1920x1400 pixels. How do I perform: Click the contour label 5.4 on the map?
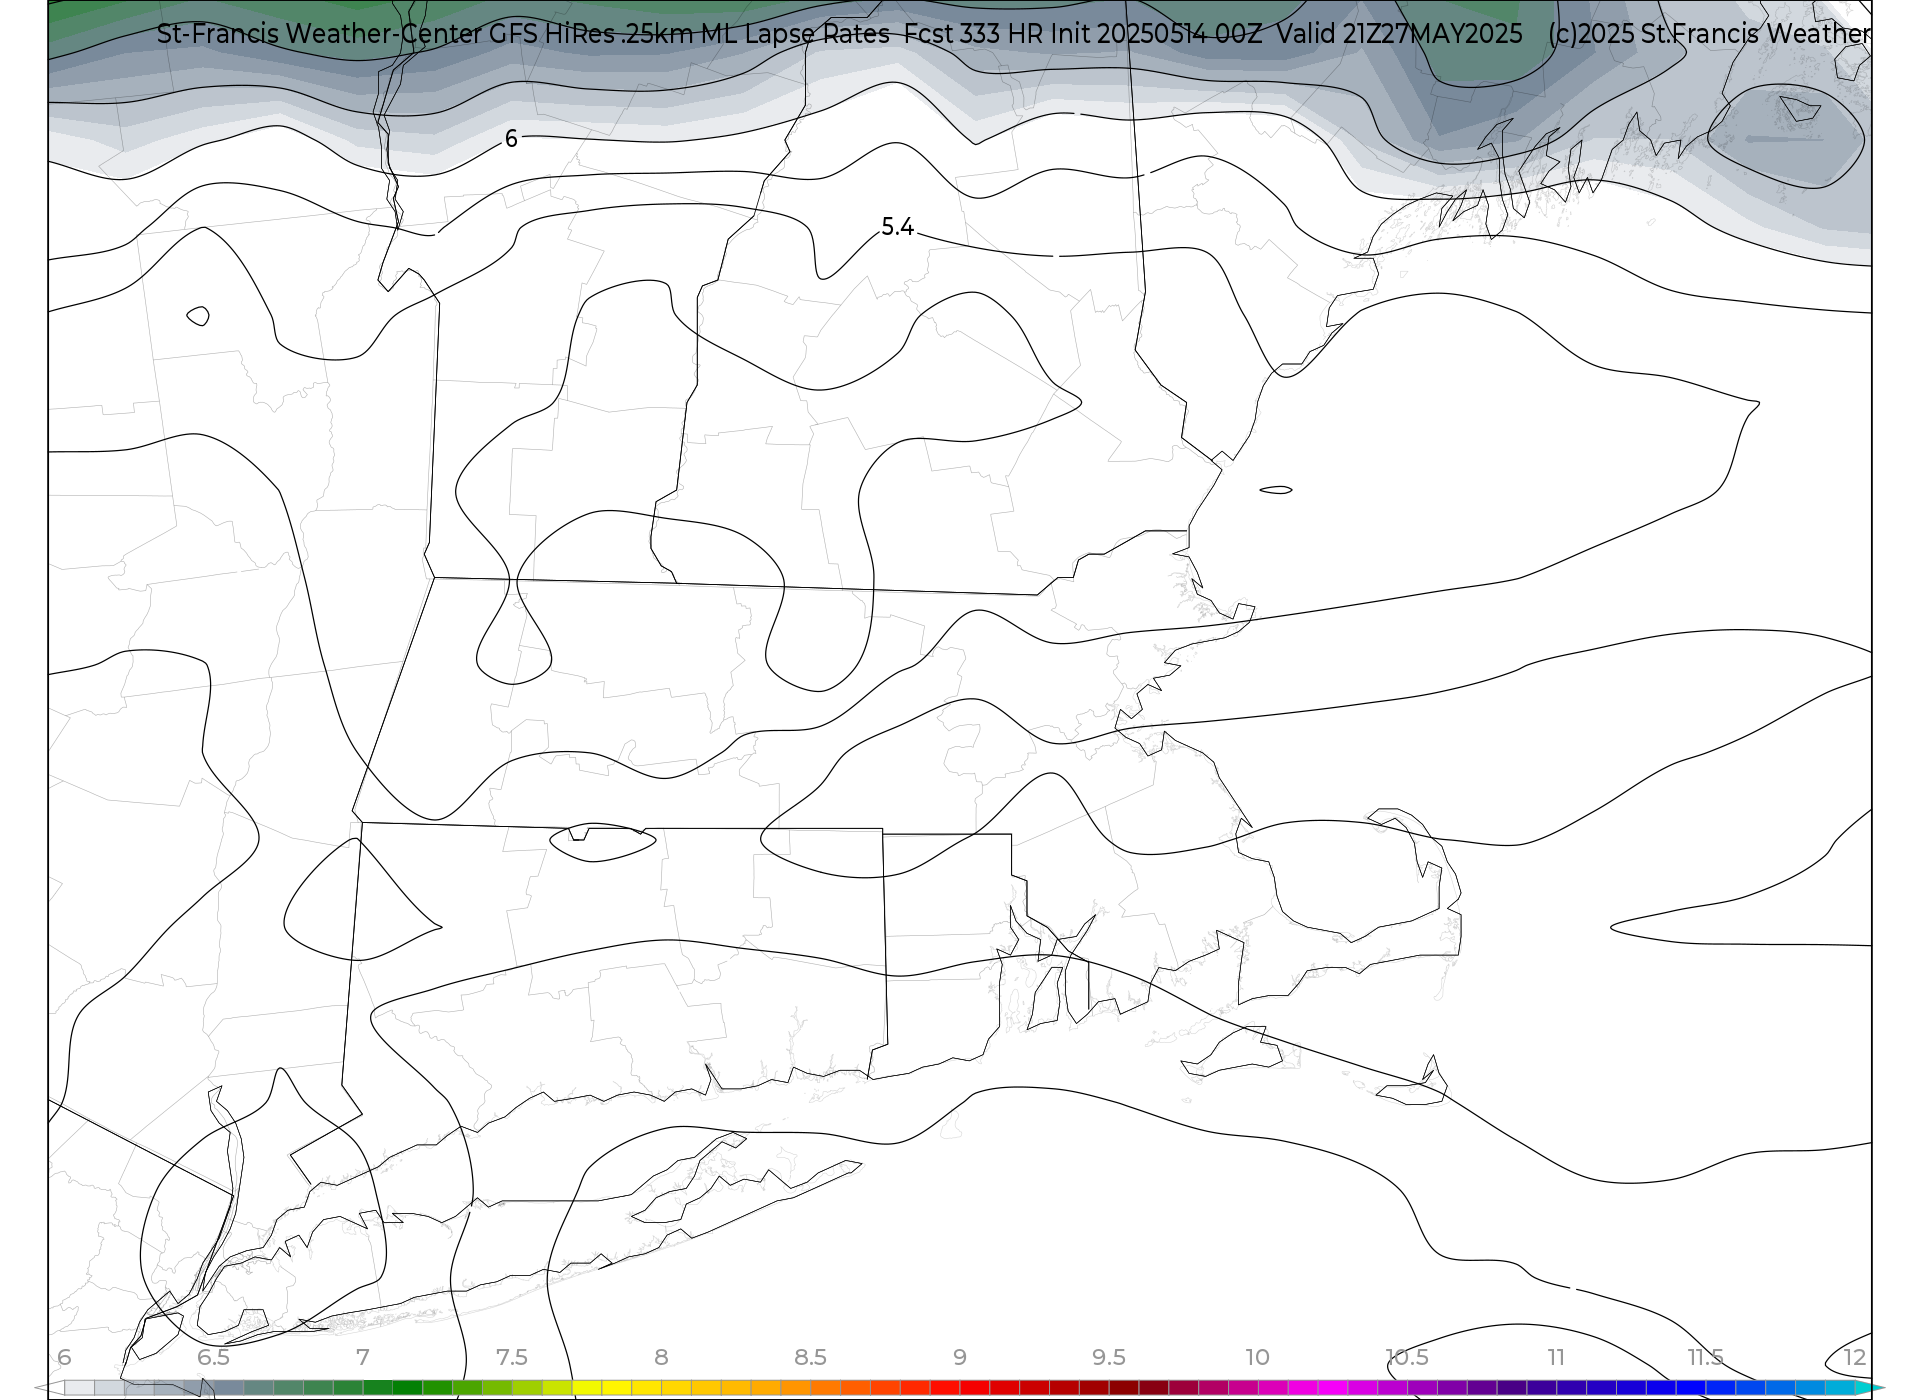(x=897, y=228)
